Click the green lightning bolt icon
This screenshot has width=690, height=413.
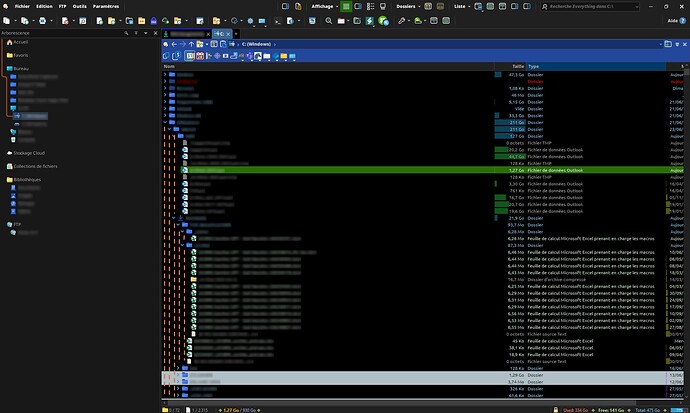[369, 21]
